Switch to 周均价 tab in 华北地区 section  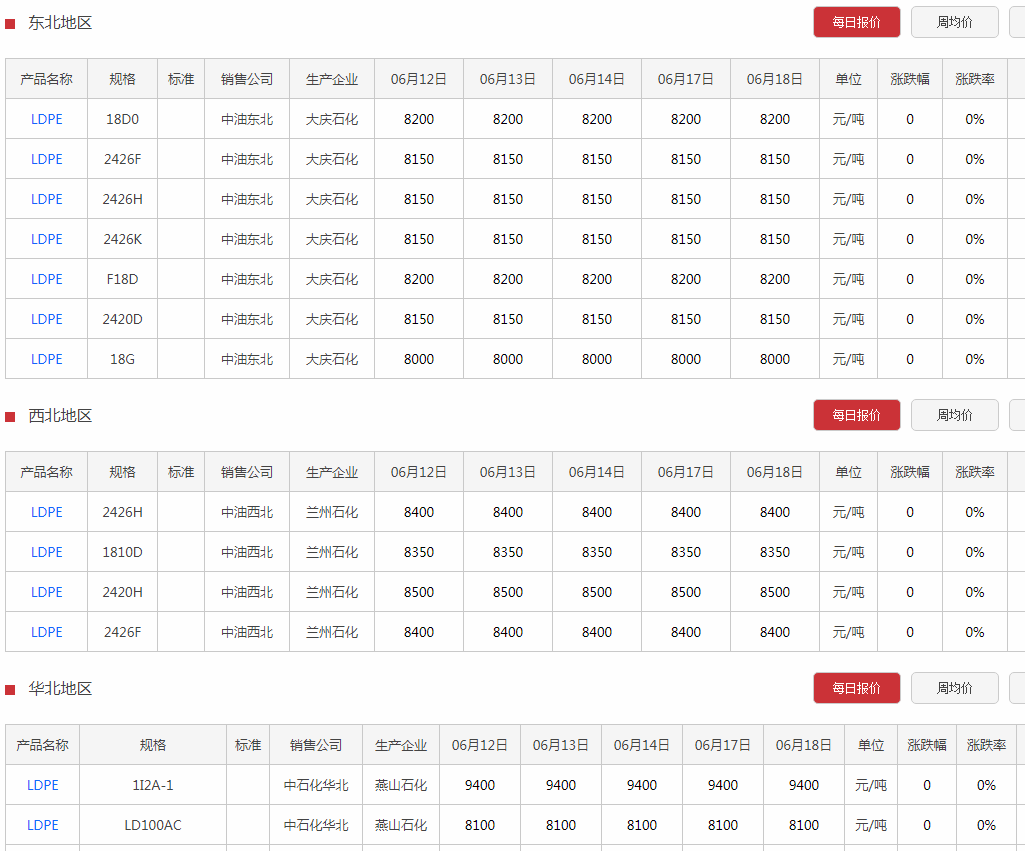pyautogui.click(x=954, y=688)
